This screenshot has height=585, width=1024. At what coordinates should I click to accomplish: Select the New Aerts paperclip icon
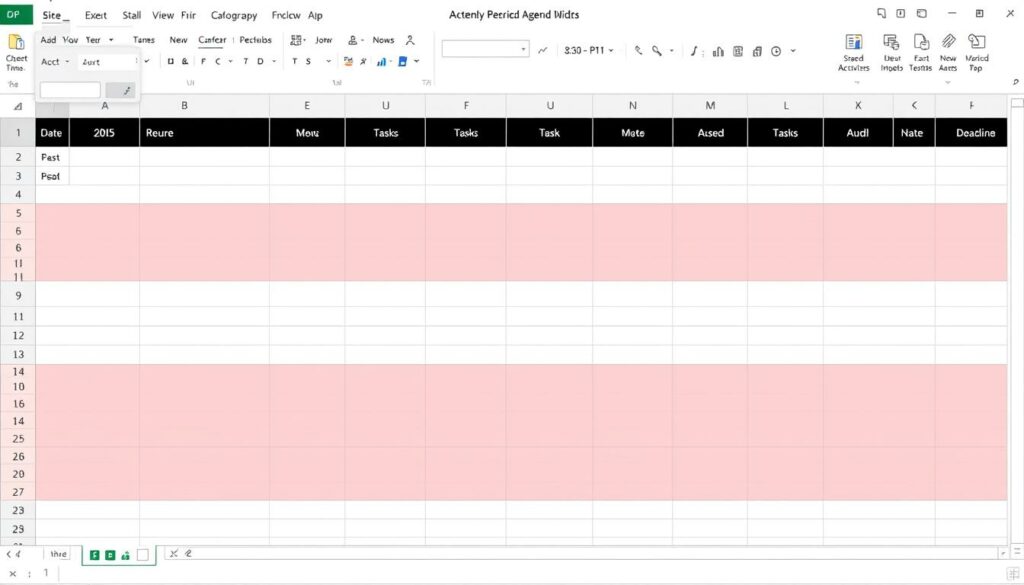click(x=948, y=43)
